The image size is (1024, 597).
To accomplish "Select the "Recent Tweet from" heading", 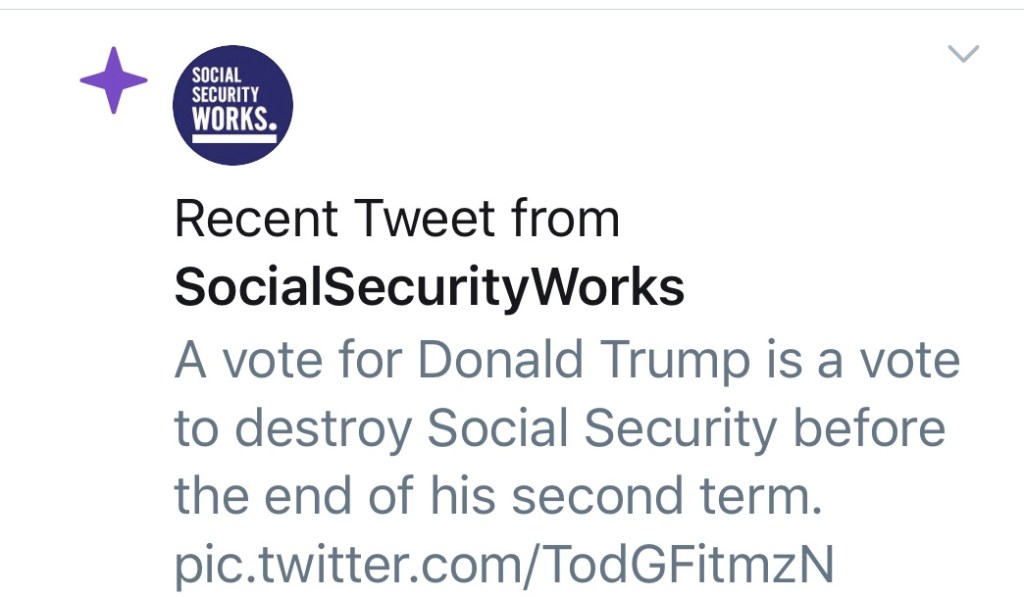I will (x=397, y=219).
